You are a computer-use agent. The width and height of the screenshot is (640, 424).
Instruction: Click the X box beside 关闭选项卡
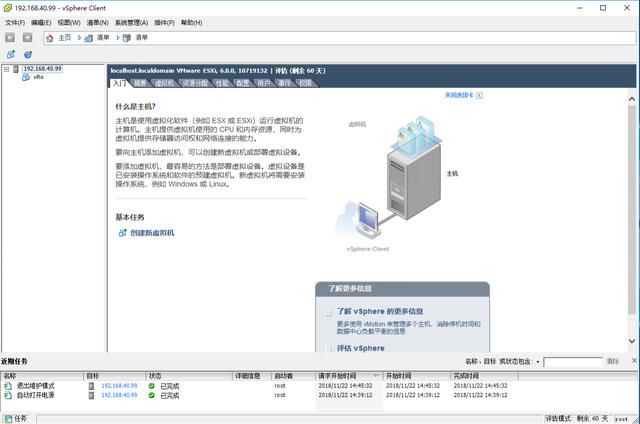(x=479, y=95)
